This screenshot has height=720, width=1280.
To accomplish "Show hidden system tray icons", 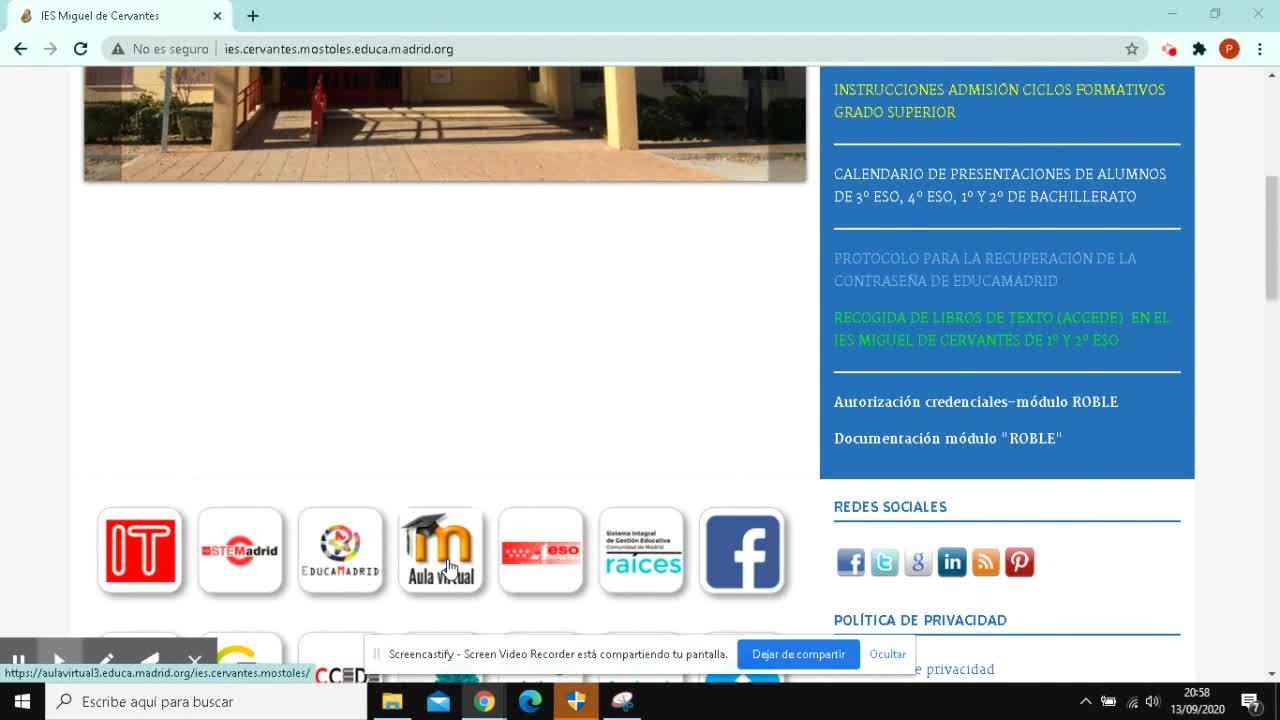I will pos(1085,701).
